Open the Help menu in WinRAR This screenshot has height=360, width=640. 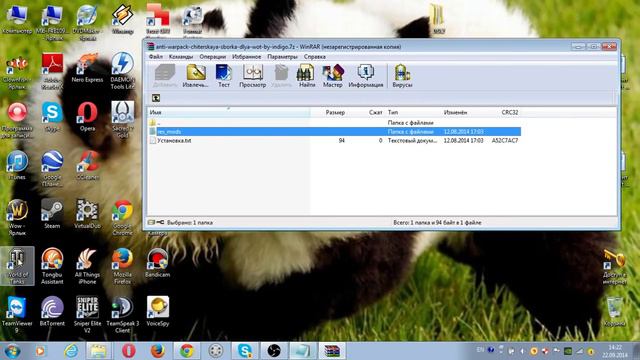point(314,57)
